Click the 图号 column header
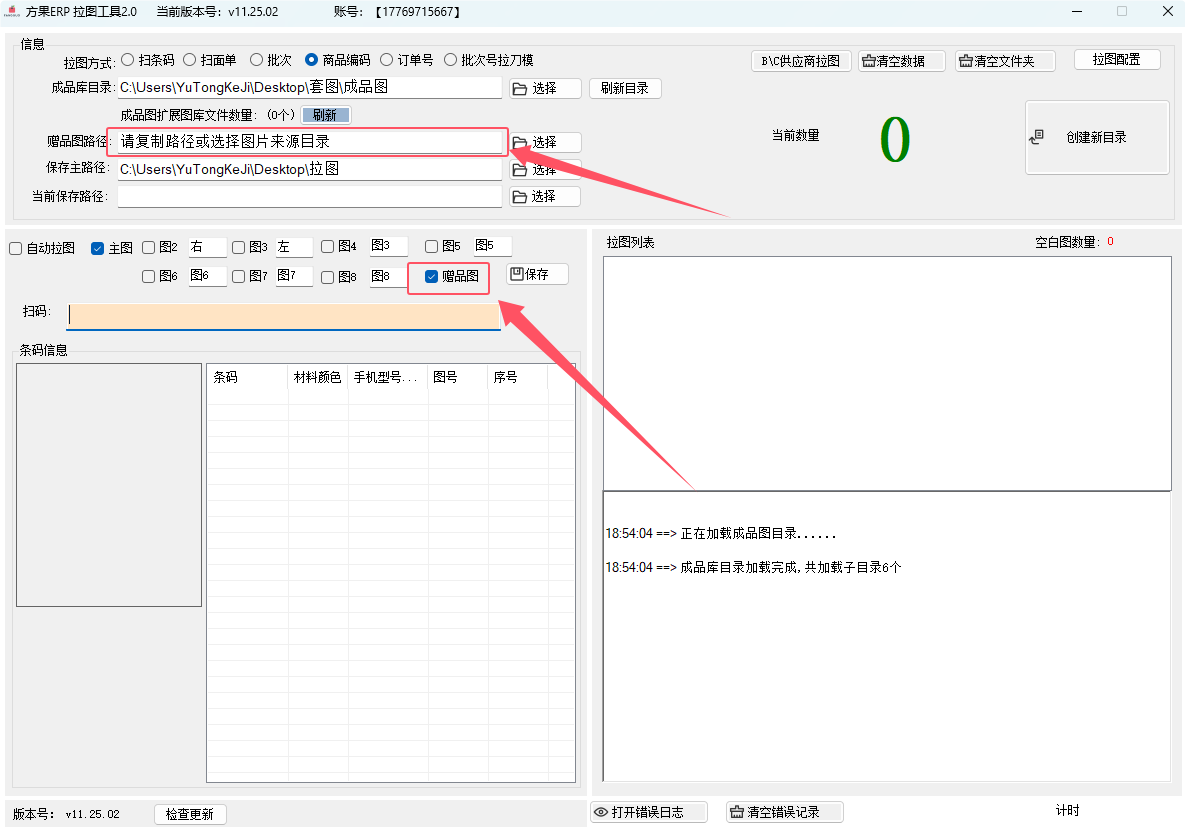This screenshot has width=1185, height=829. [x=458, y=377]
